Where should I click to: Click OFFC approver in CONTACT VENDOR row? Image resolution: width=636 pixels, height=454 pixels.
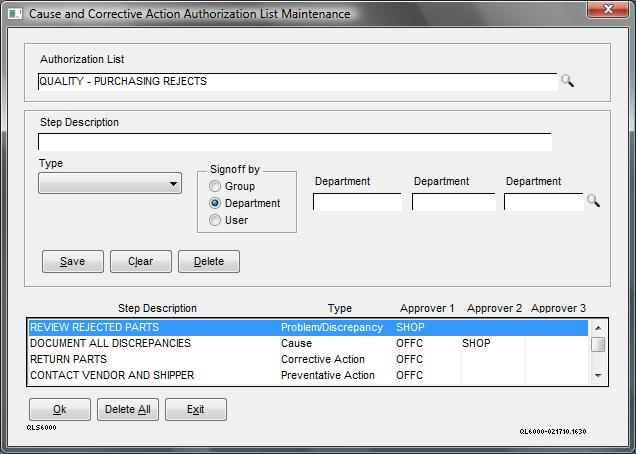[409, 375]
